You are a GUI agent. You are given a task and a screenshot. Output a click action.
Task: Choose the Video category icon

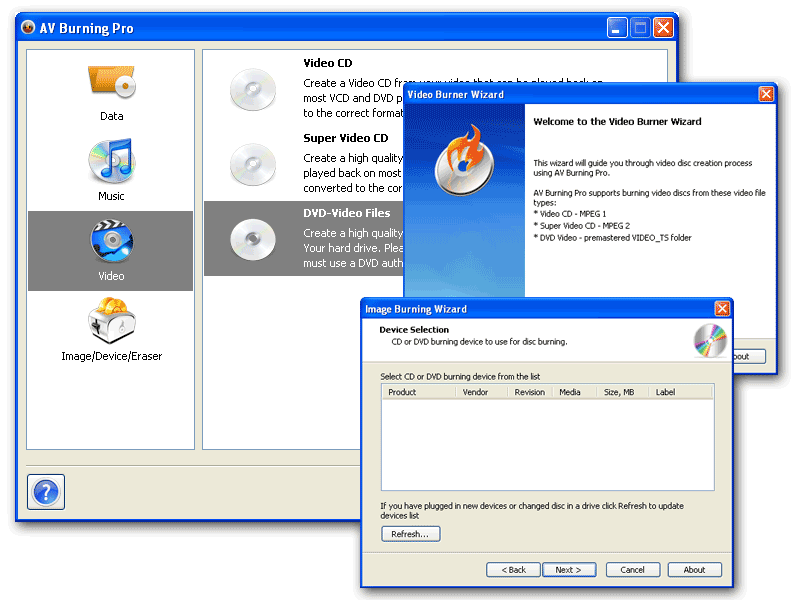112,240
